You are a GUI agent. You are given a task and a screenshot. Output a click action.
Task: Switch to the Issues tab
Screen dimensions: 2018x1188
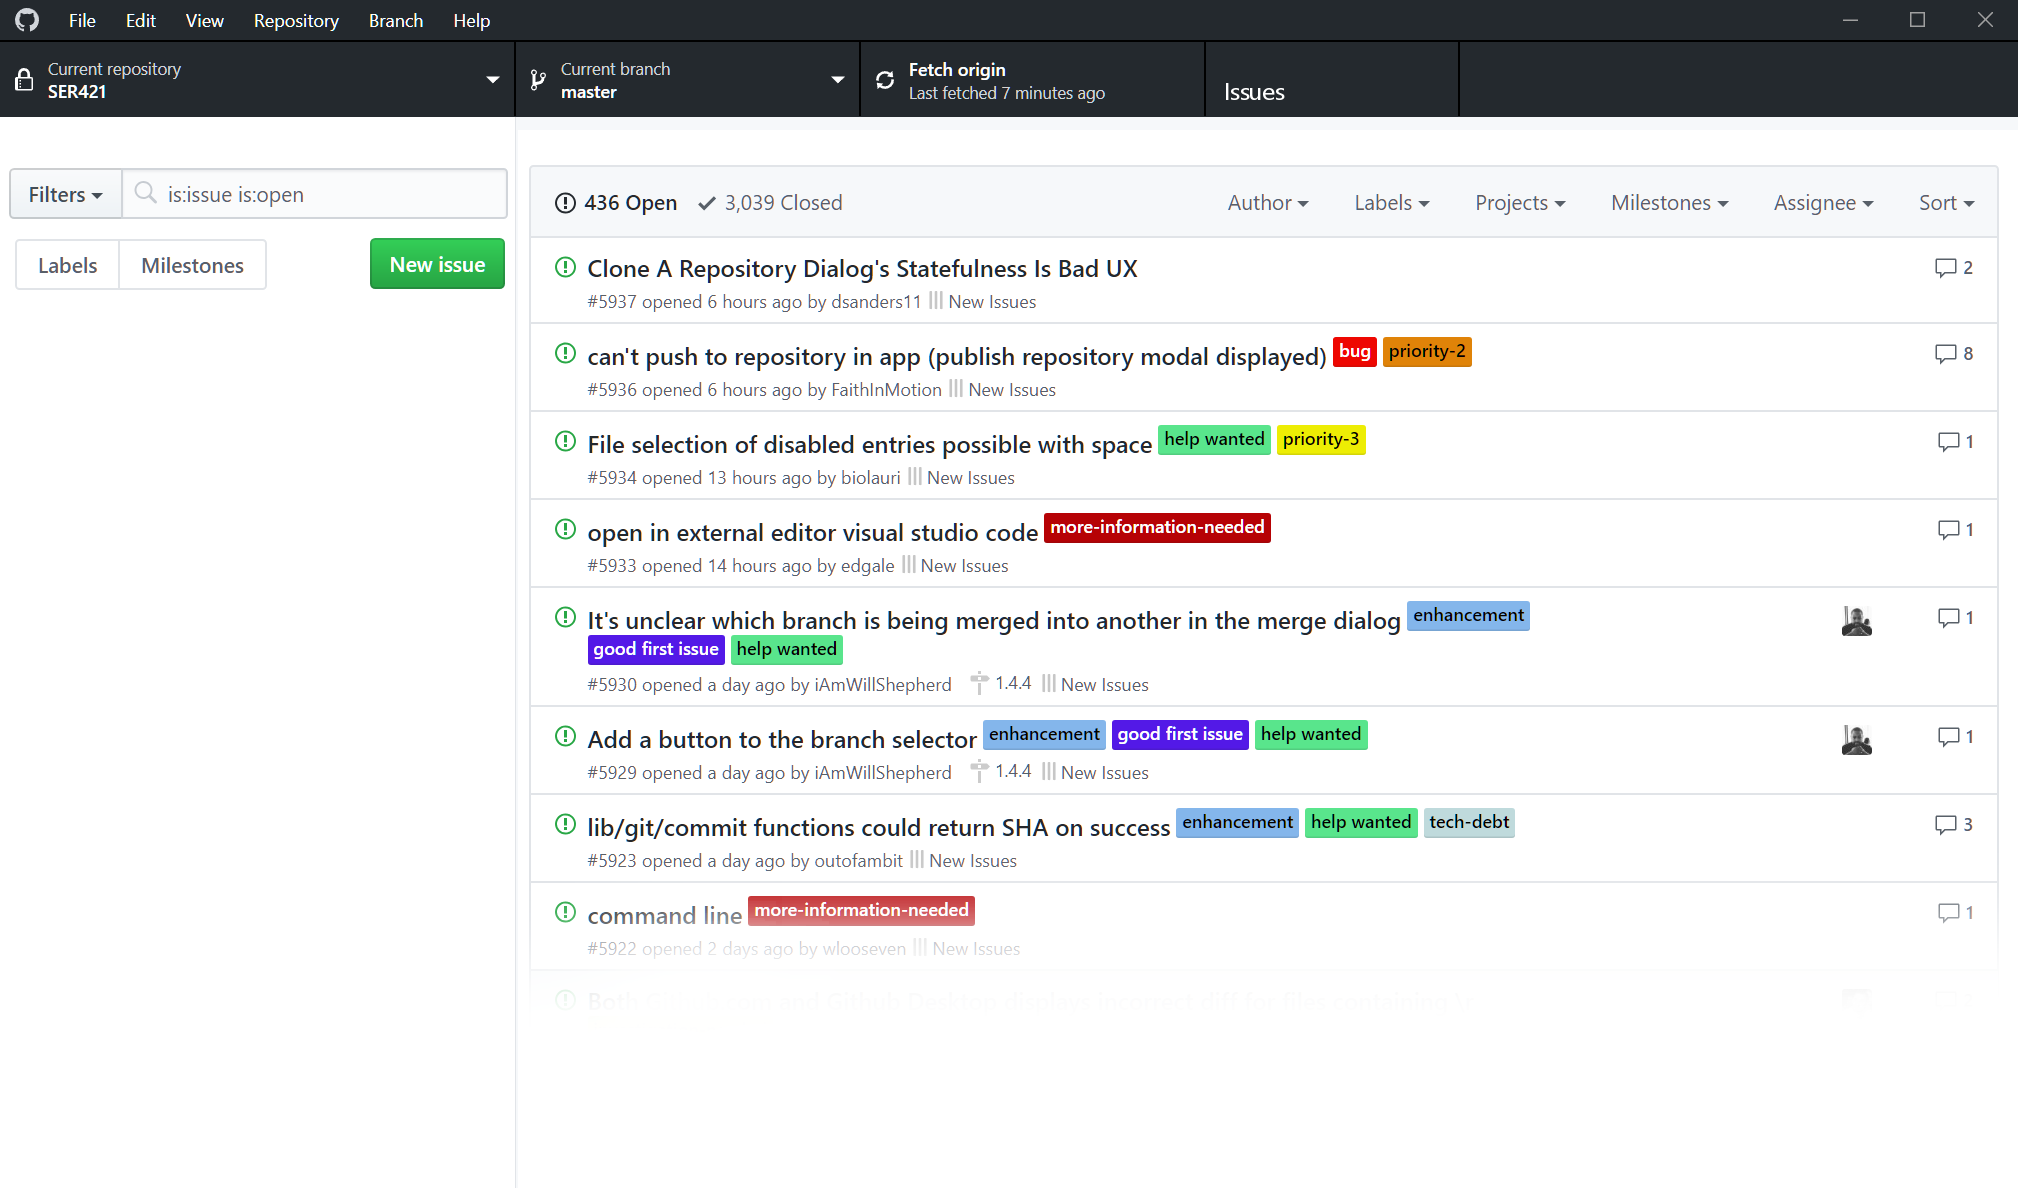[x=1254, y=91]
